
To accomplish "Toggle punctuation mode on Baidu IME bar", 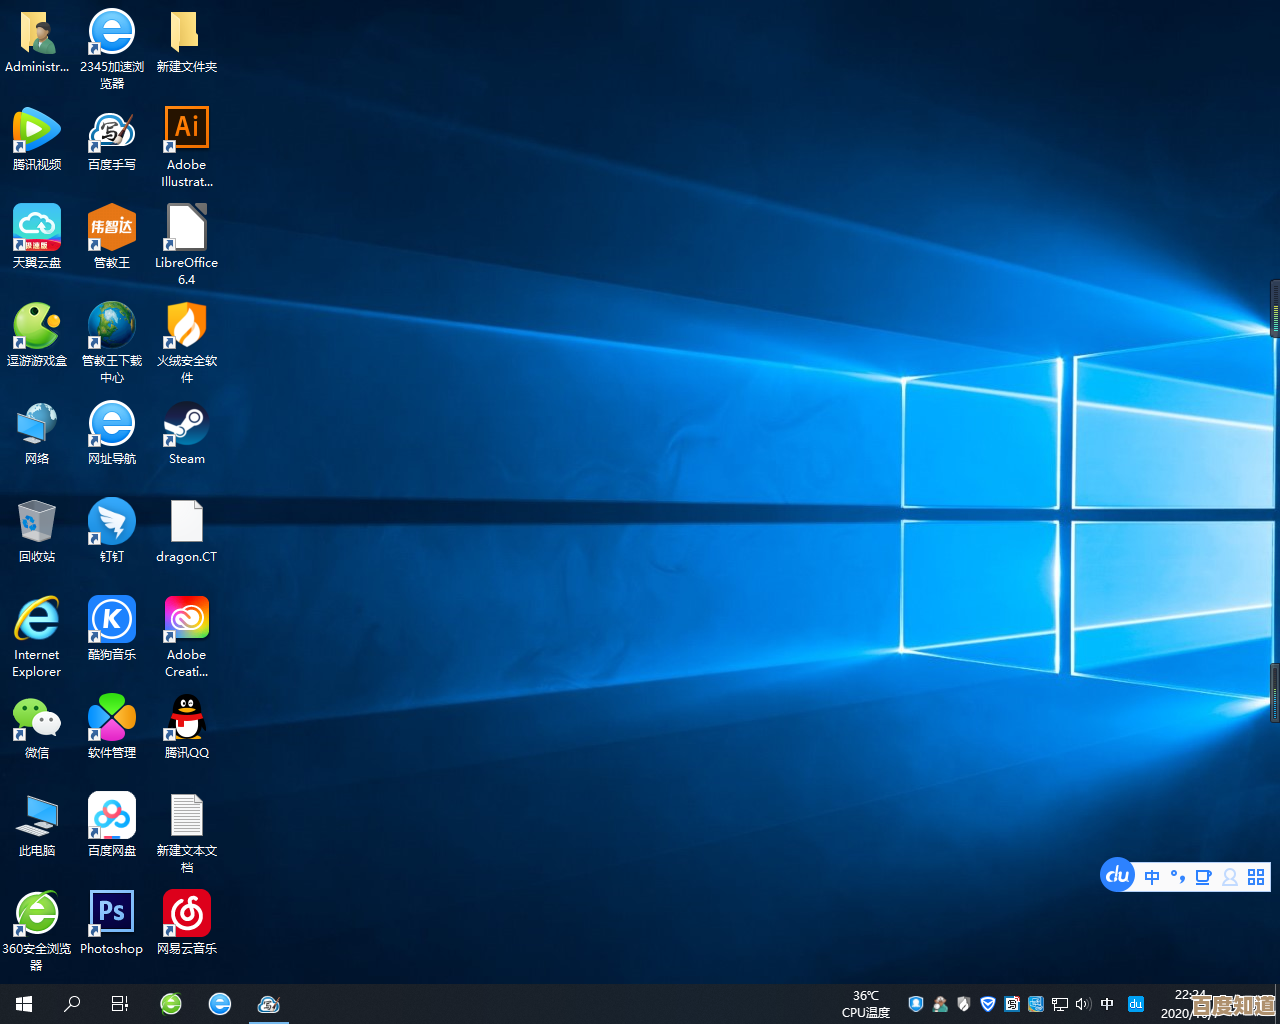I will pos(1178,877).
